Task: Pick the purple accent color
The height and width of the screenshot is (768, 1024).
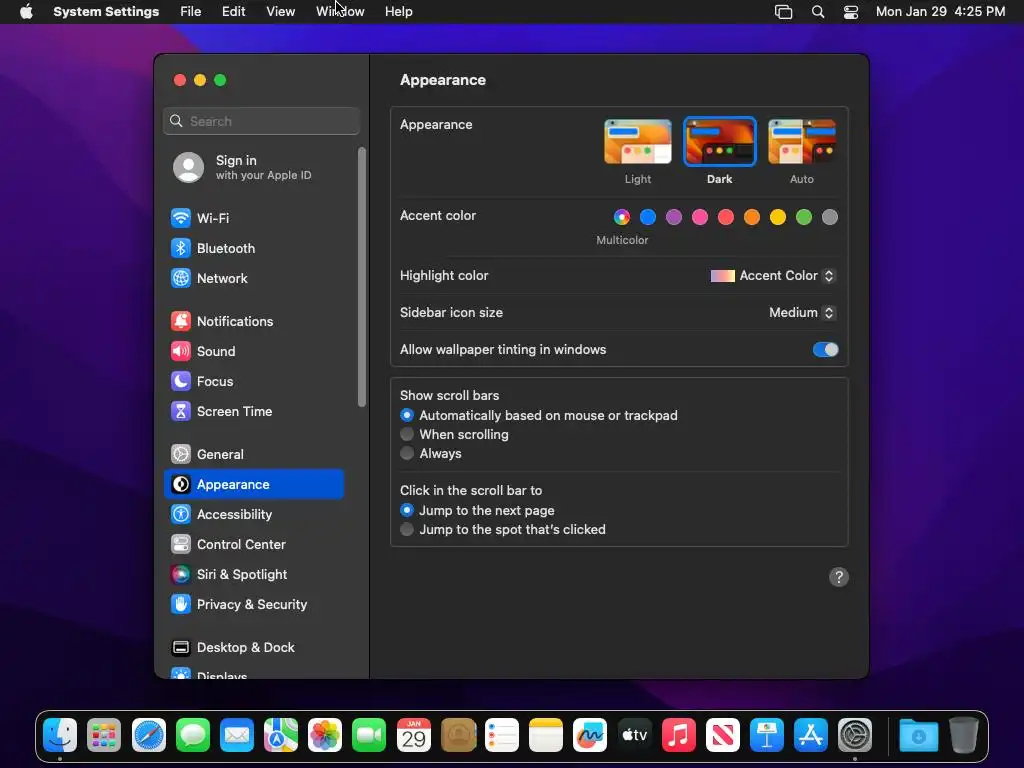Action: [x=674, y=217]
